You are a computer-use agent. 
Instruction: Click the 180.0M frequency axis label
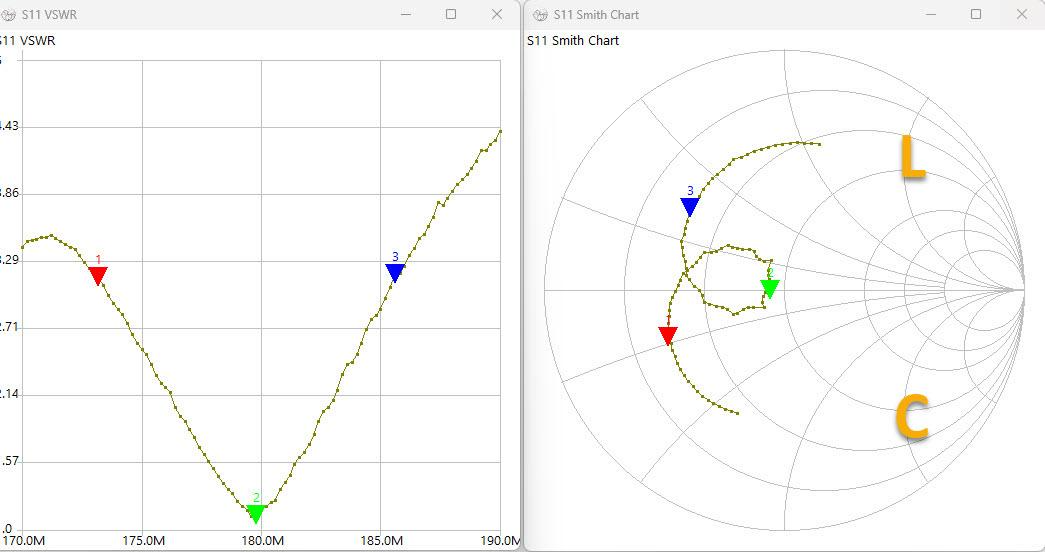coord(262,541)
